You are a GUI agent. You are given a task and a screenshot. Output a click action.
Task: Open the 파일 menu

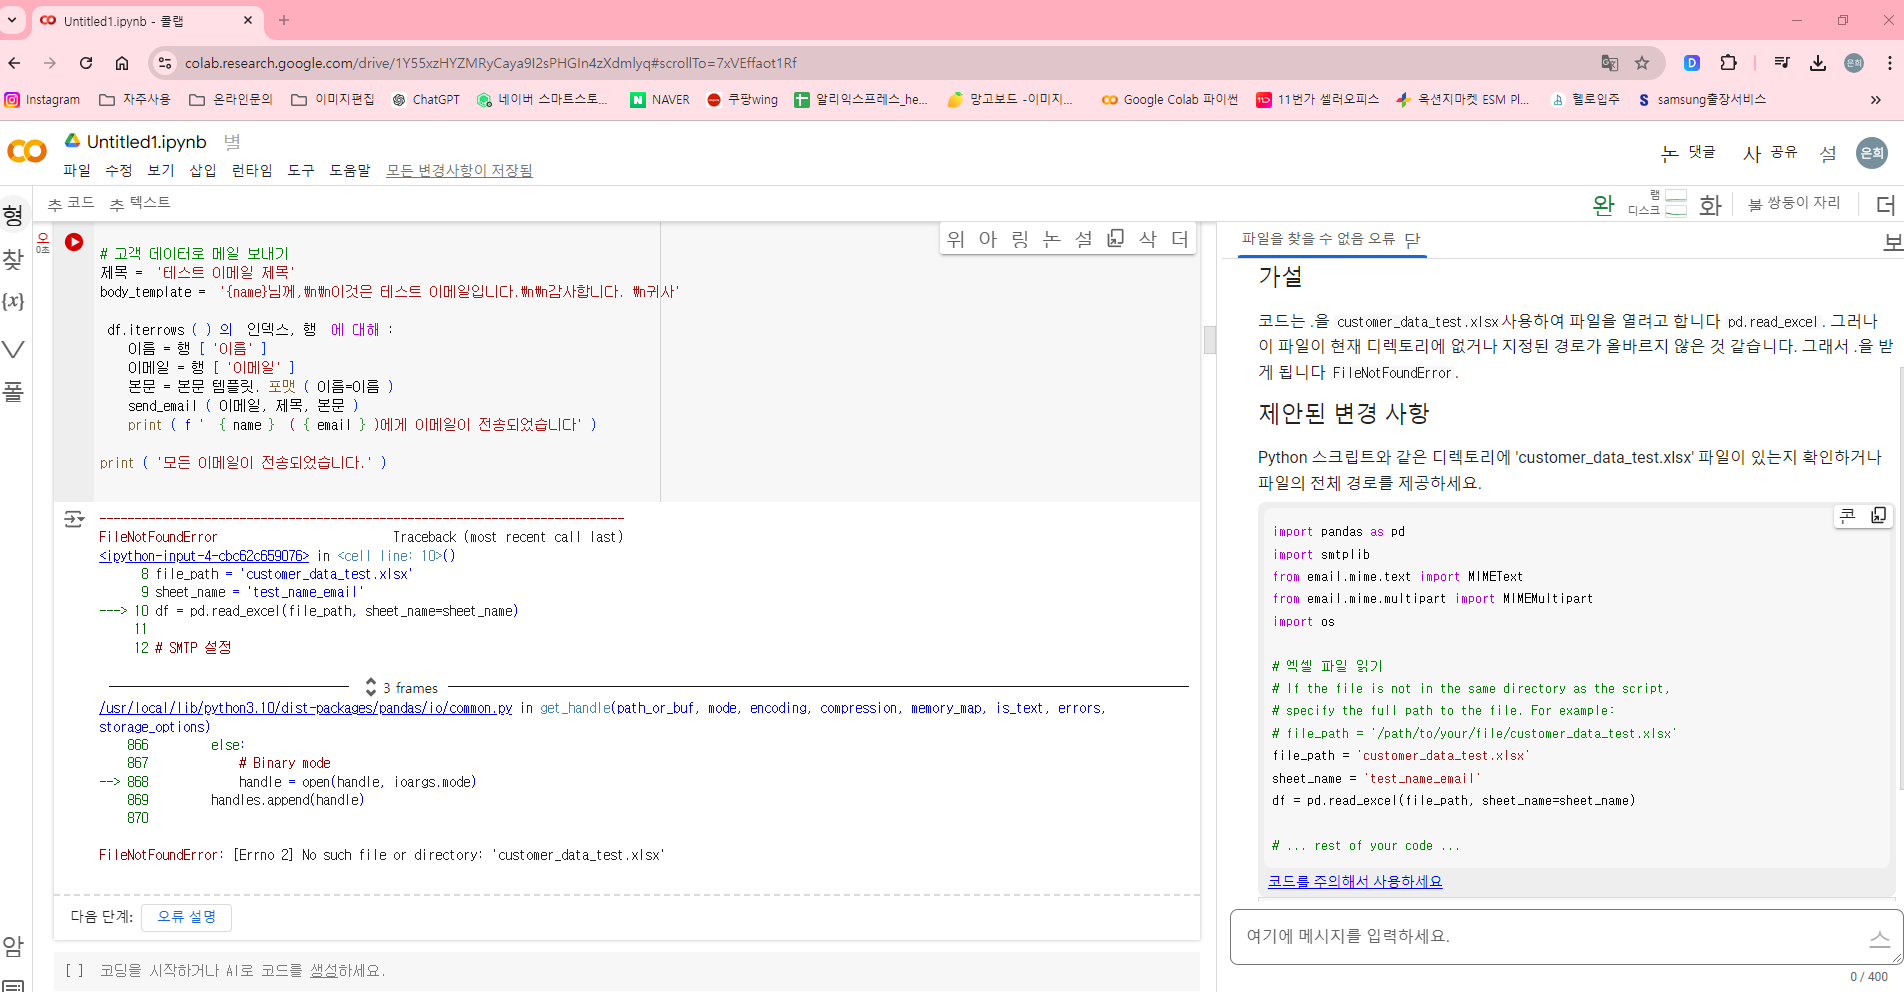pyautogui.click(x=77, y=170)
